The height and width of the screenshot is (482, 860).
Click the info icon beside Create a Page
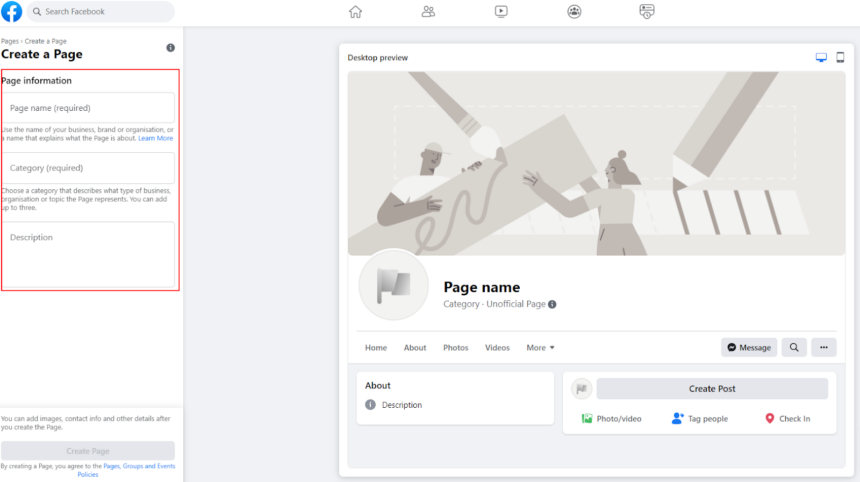pos(171,48)
